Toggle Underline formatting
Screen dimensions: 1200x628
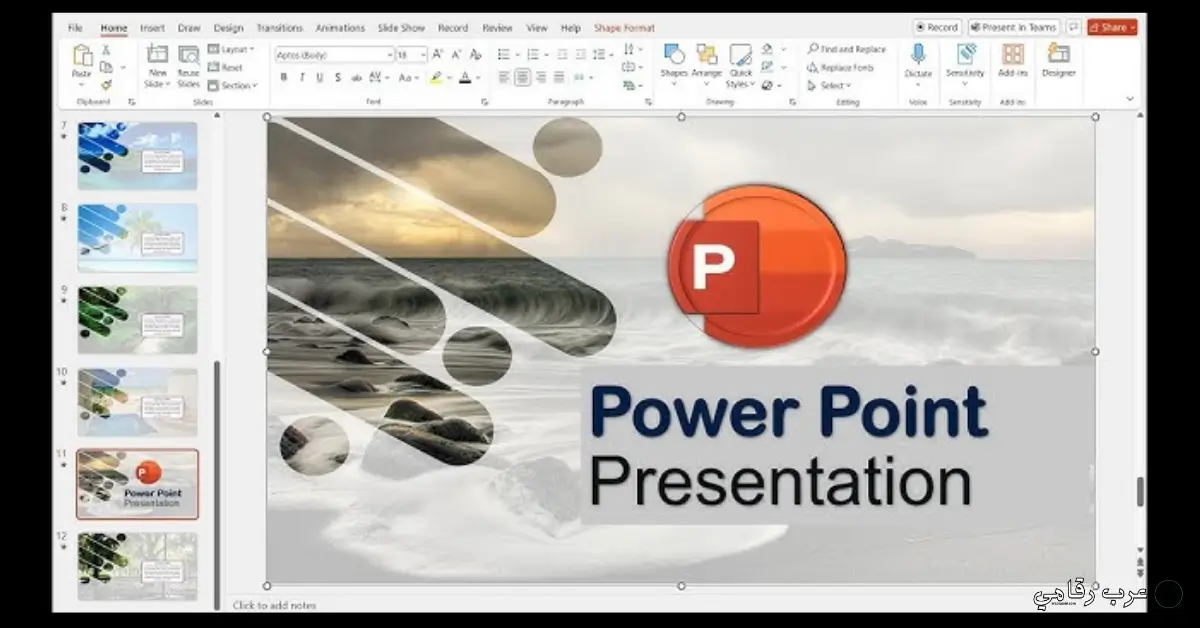320,77
